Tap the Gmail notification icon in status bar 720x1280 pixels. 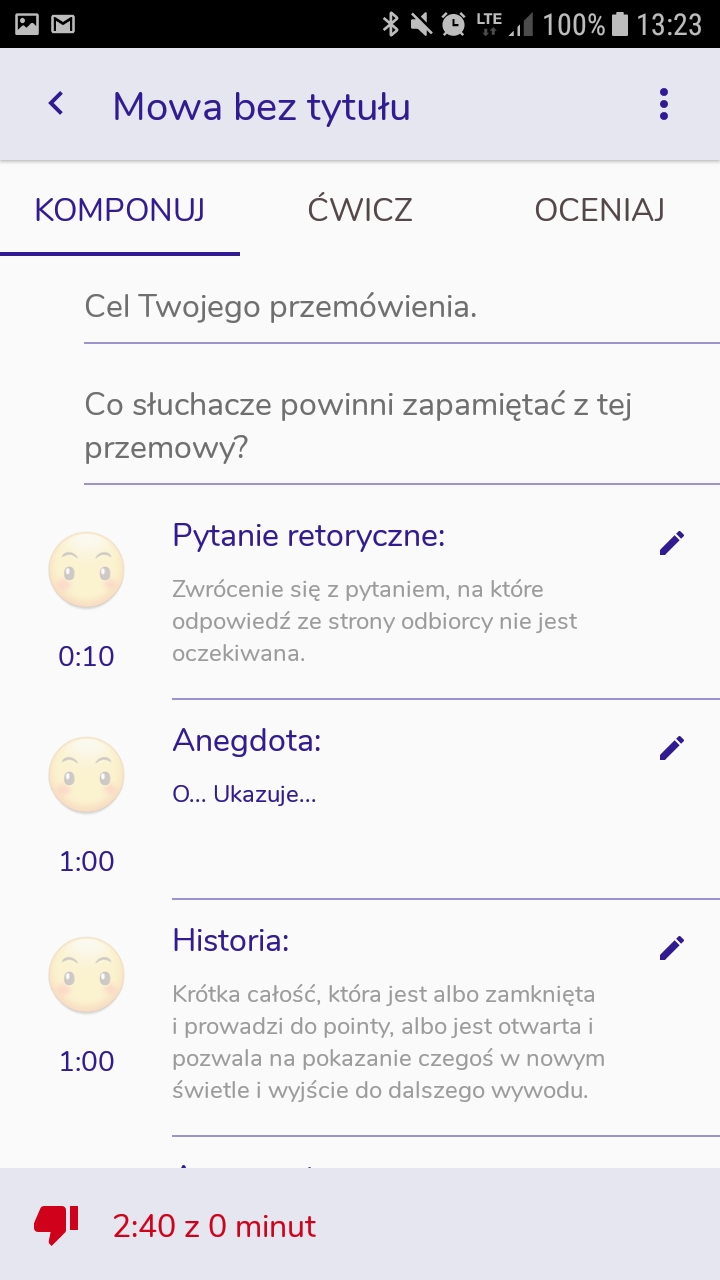tap(63, 23)
